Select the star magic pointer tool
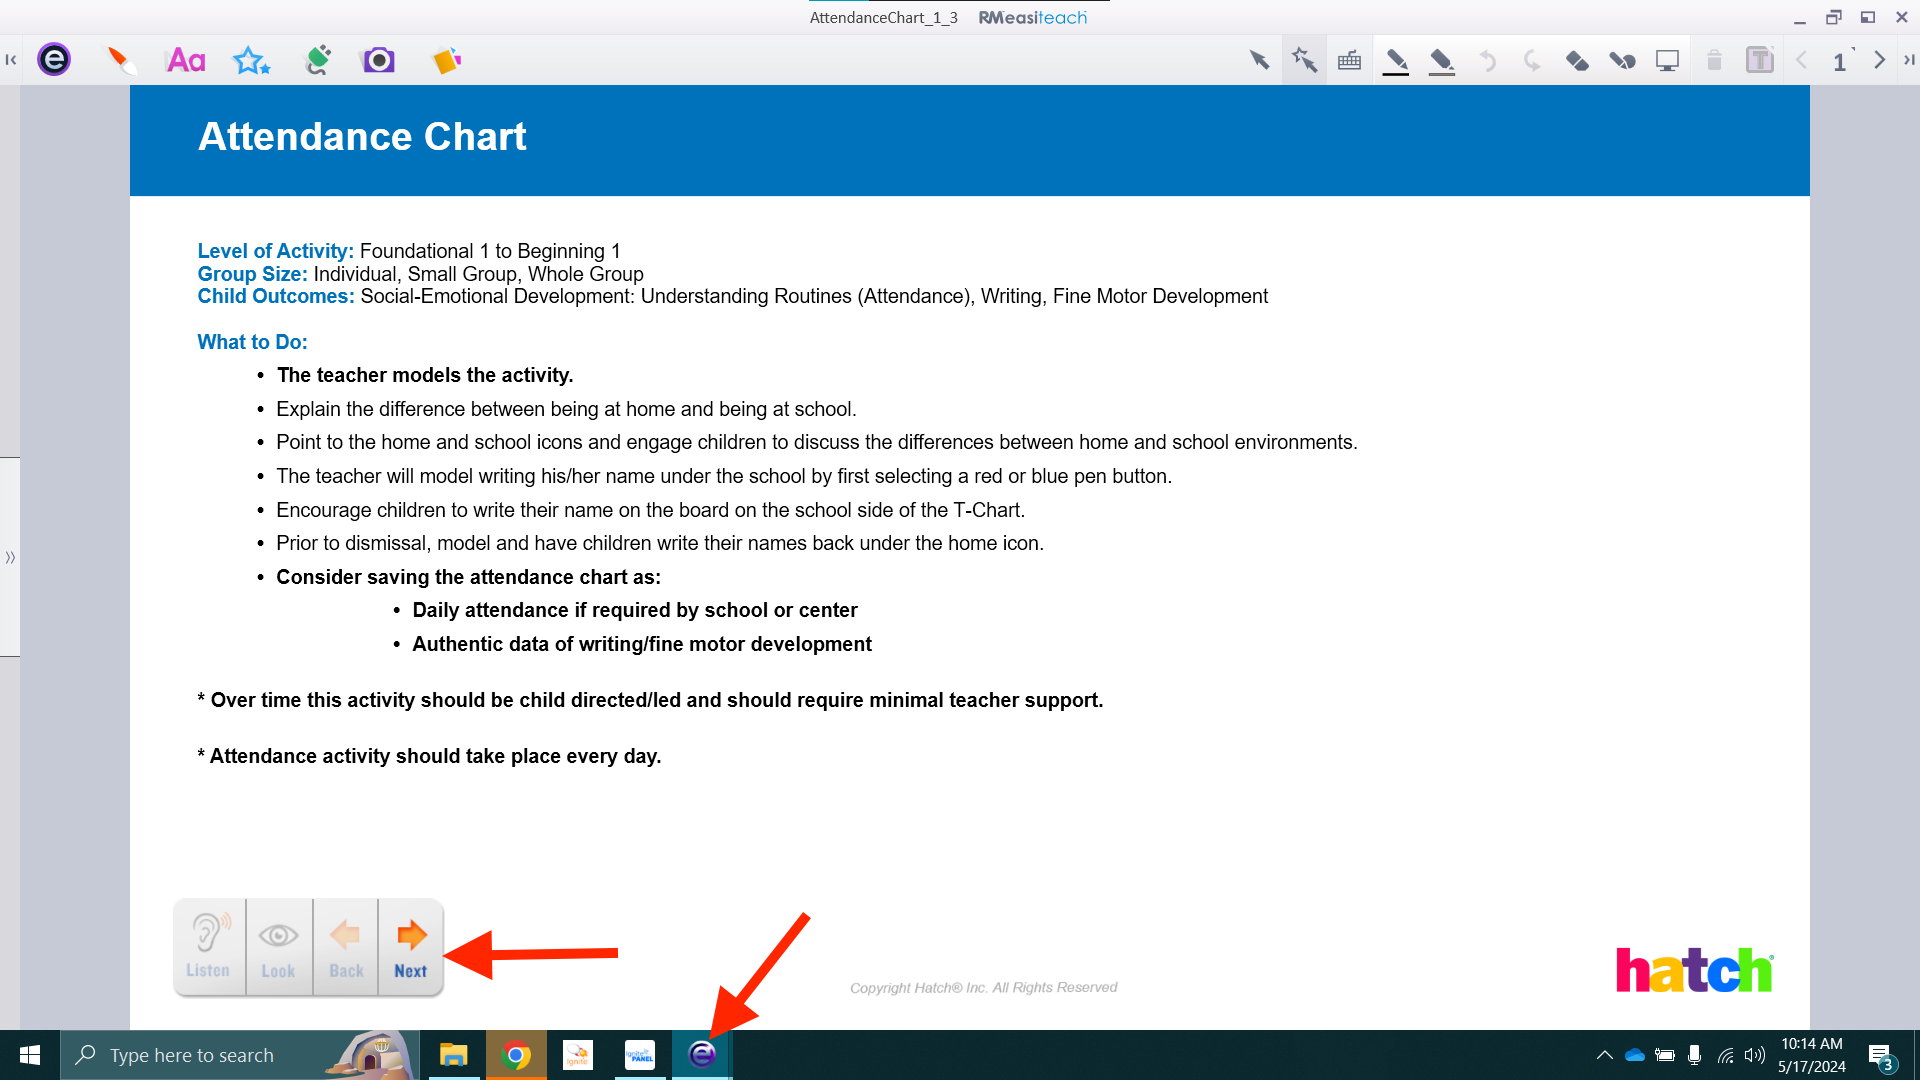Screen dimensions: 1920x1080 pos(1304,60)
